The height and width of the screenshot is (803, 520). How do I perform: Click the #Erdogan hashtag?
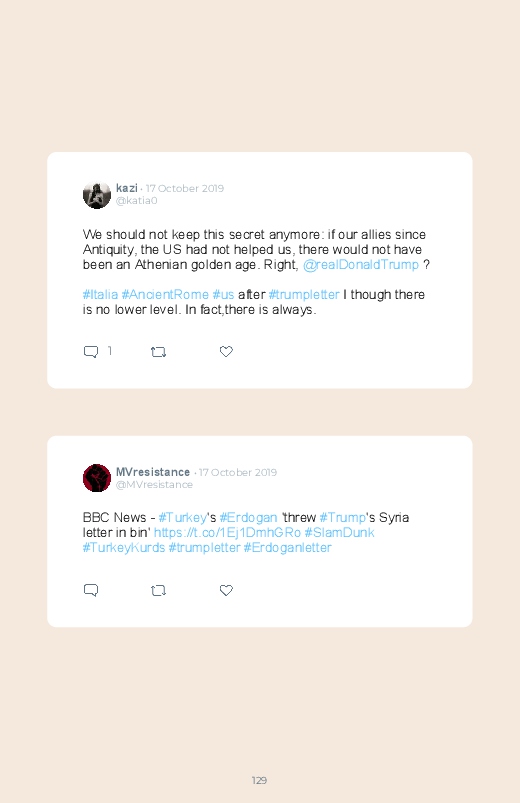(248, 518)
